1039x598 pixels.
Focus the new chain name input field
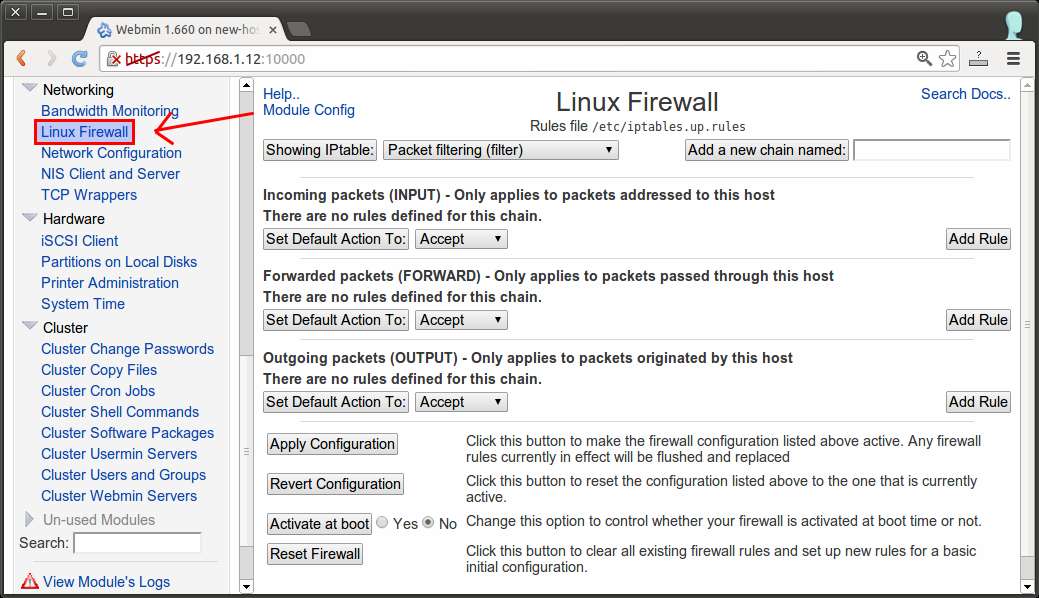(x=932, y=150)
